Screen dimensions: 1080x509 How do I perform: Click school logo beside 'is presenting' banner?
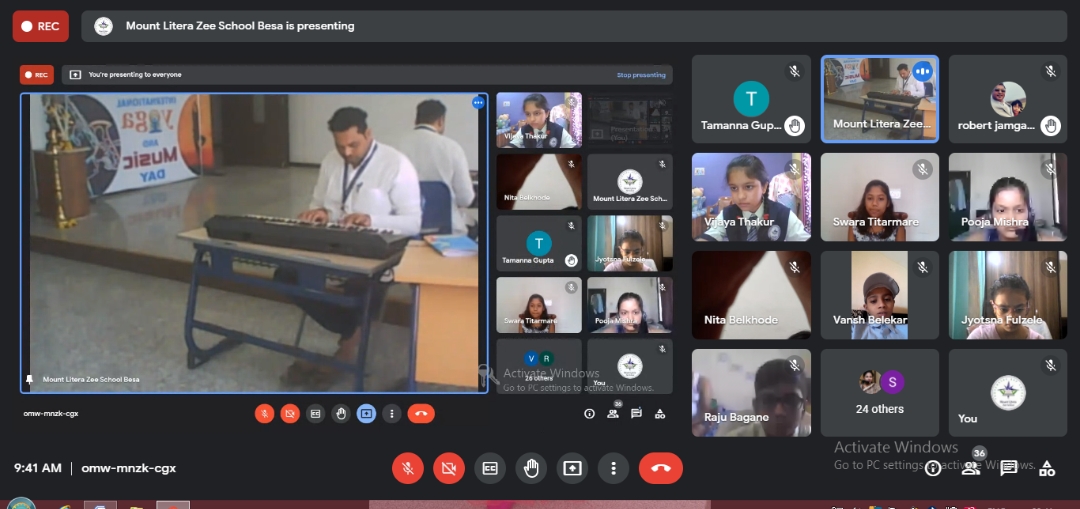click(103, 26)
